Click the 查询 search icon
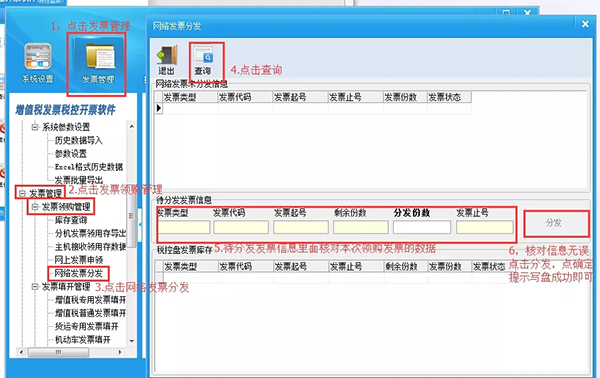600x378 pixels. click(x=203, y=55)
